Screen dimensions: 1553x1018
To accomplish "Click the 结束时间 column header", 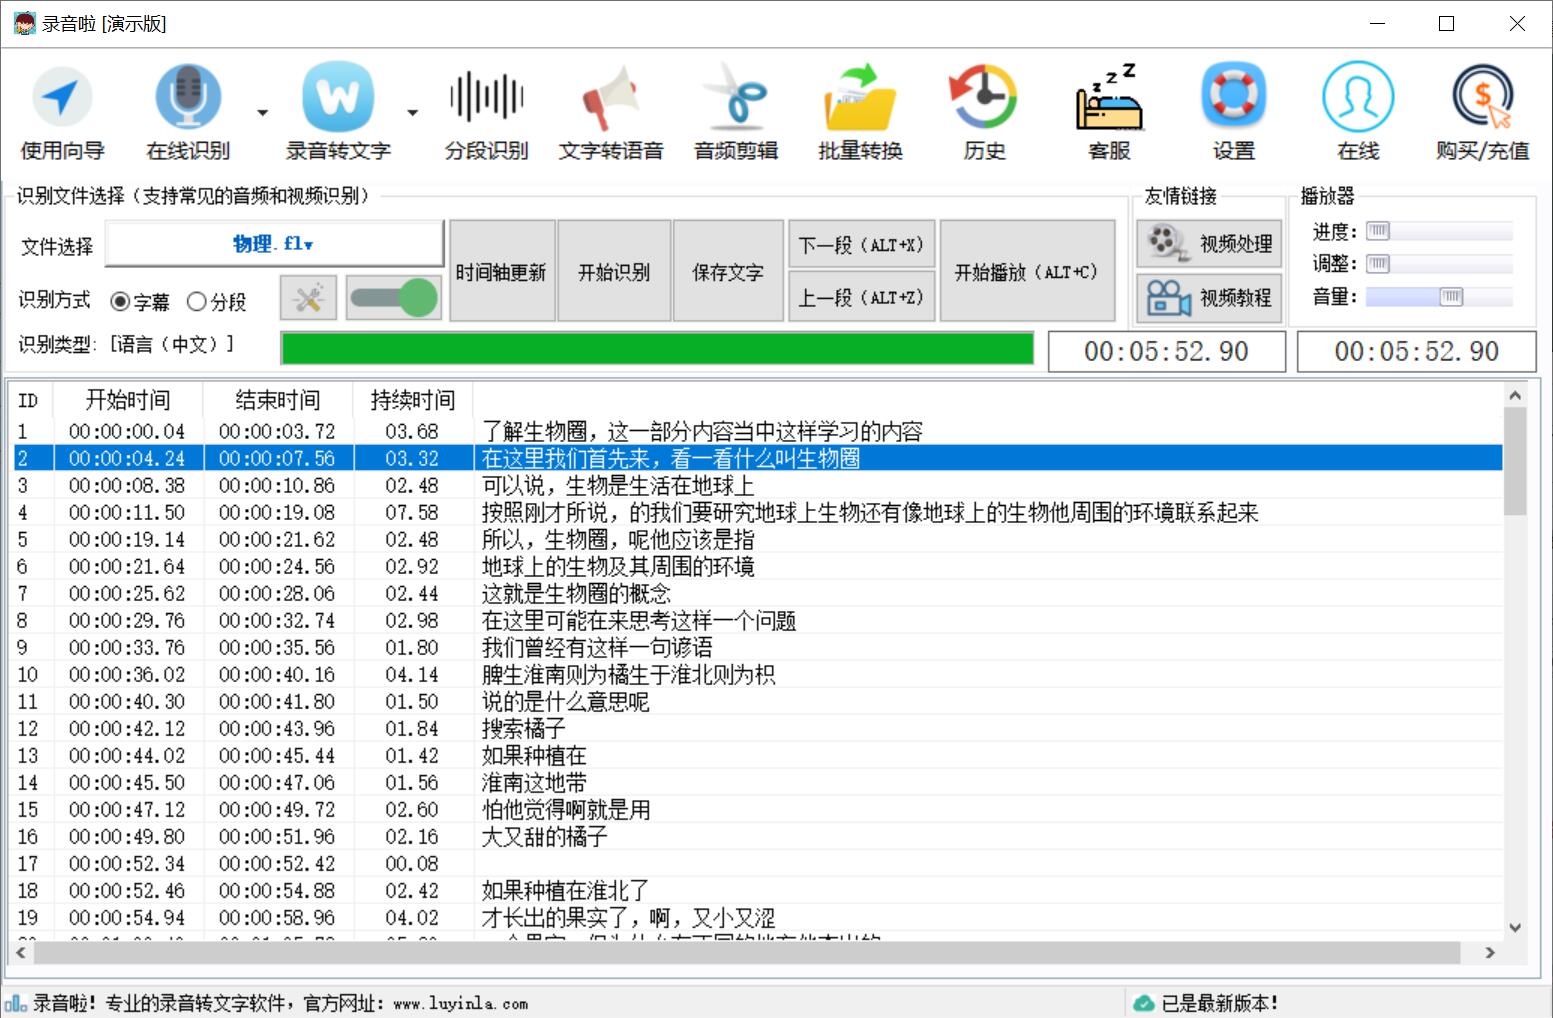I will pos(278,400).
